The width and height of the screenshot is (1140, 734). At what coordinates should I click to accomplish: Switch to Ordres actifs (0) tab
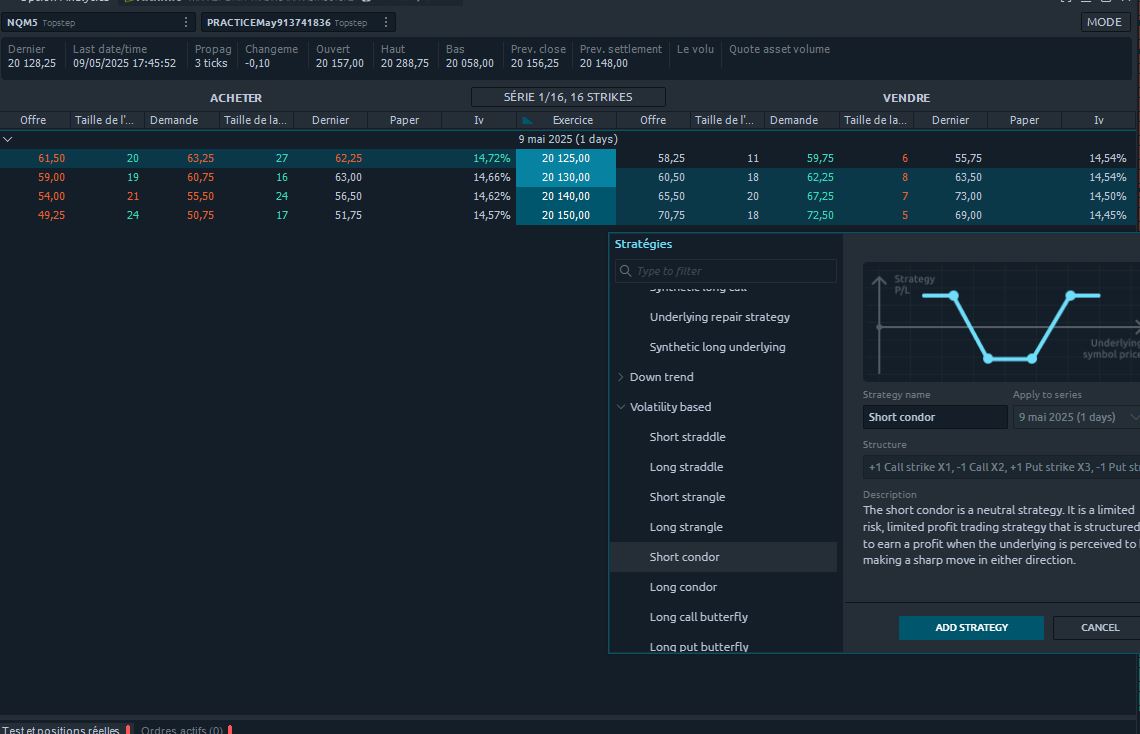pos(182,729)
